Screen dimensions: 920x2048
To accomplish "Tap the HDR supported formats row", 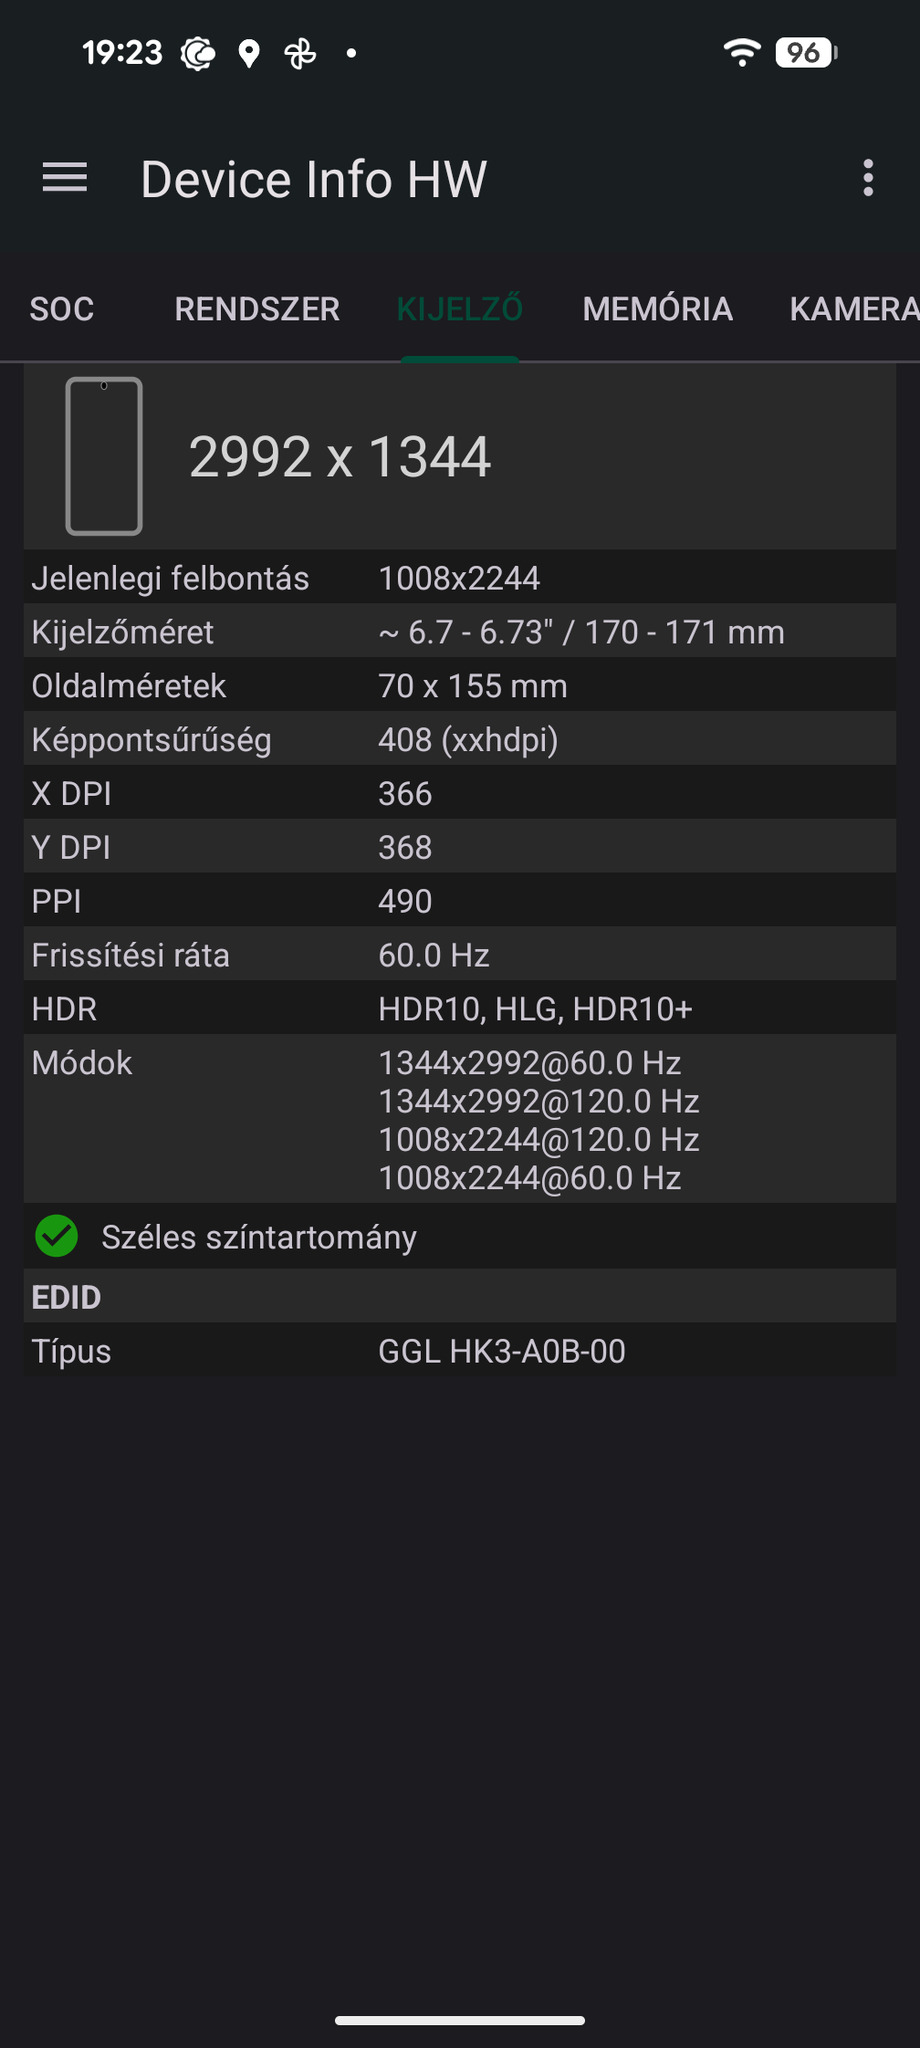I will tap(459, 1009).
